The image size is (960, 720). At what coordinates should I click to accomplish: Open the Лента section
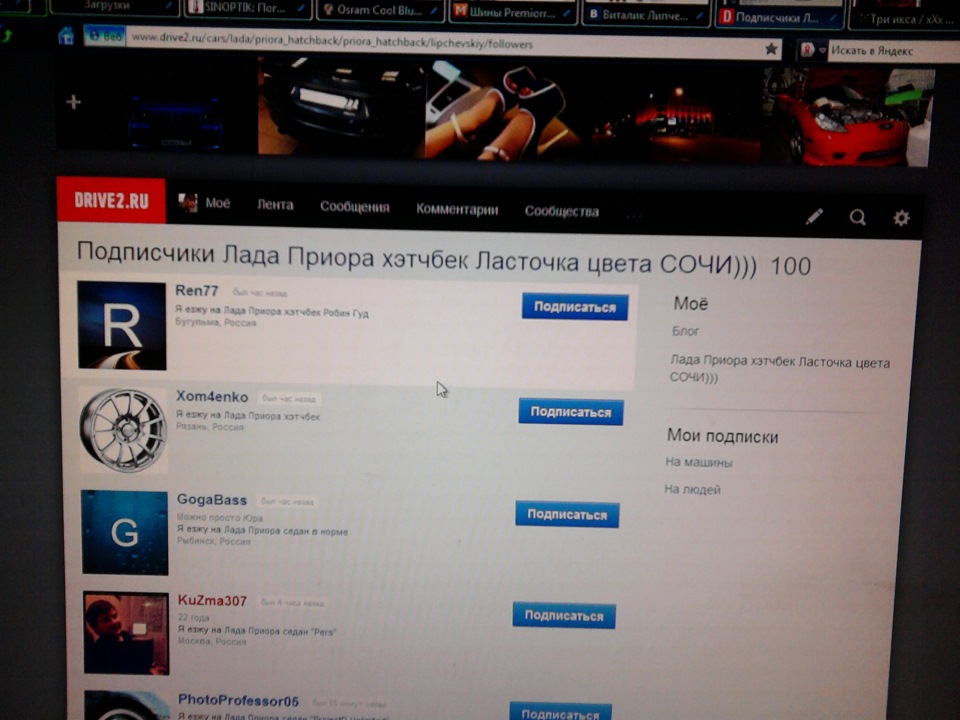[275, 205]
